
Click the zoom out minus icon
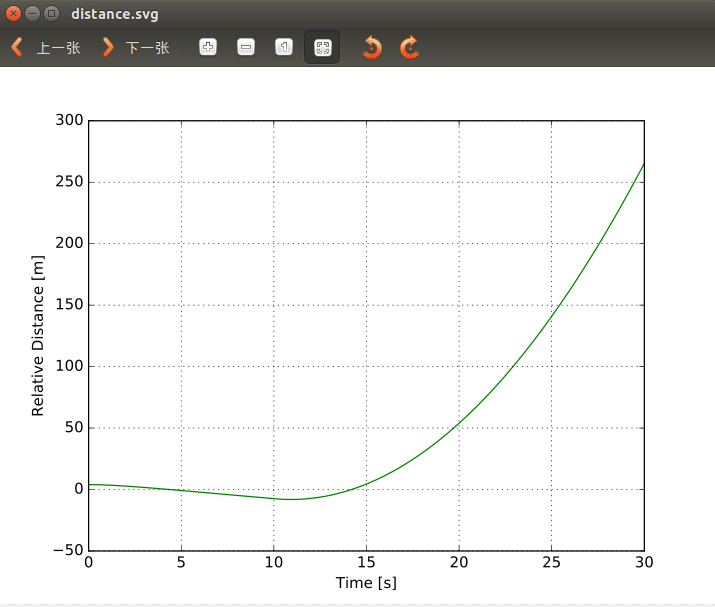click(x=246, y=48)
